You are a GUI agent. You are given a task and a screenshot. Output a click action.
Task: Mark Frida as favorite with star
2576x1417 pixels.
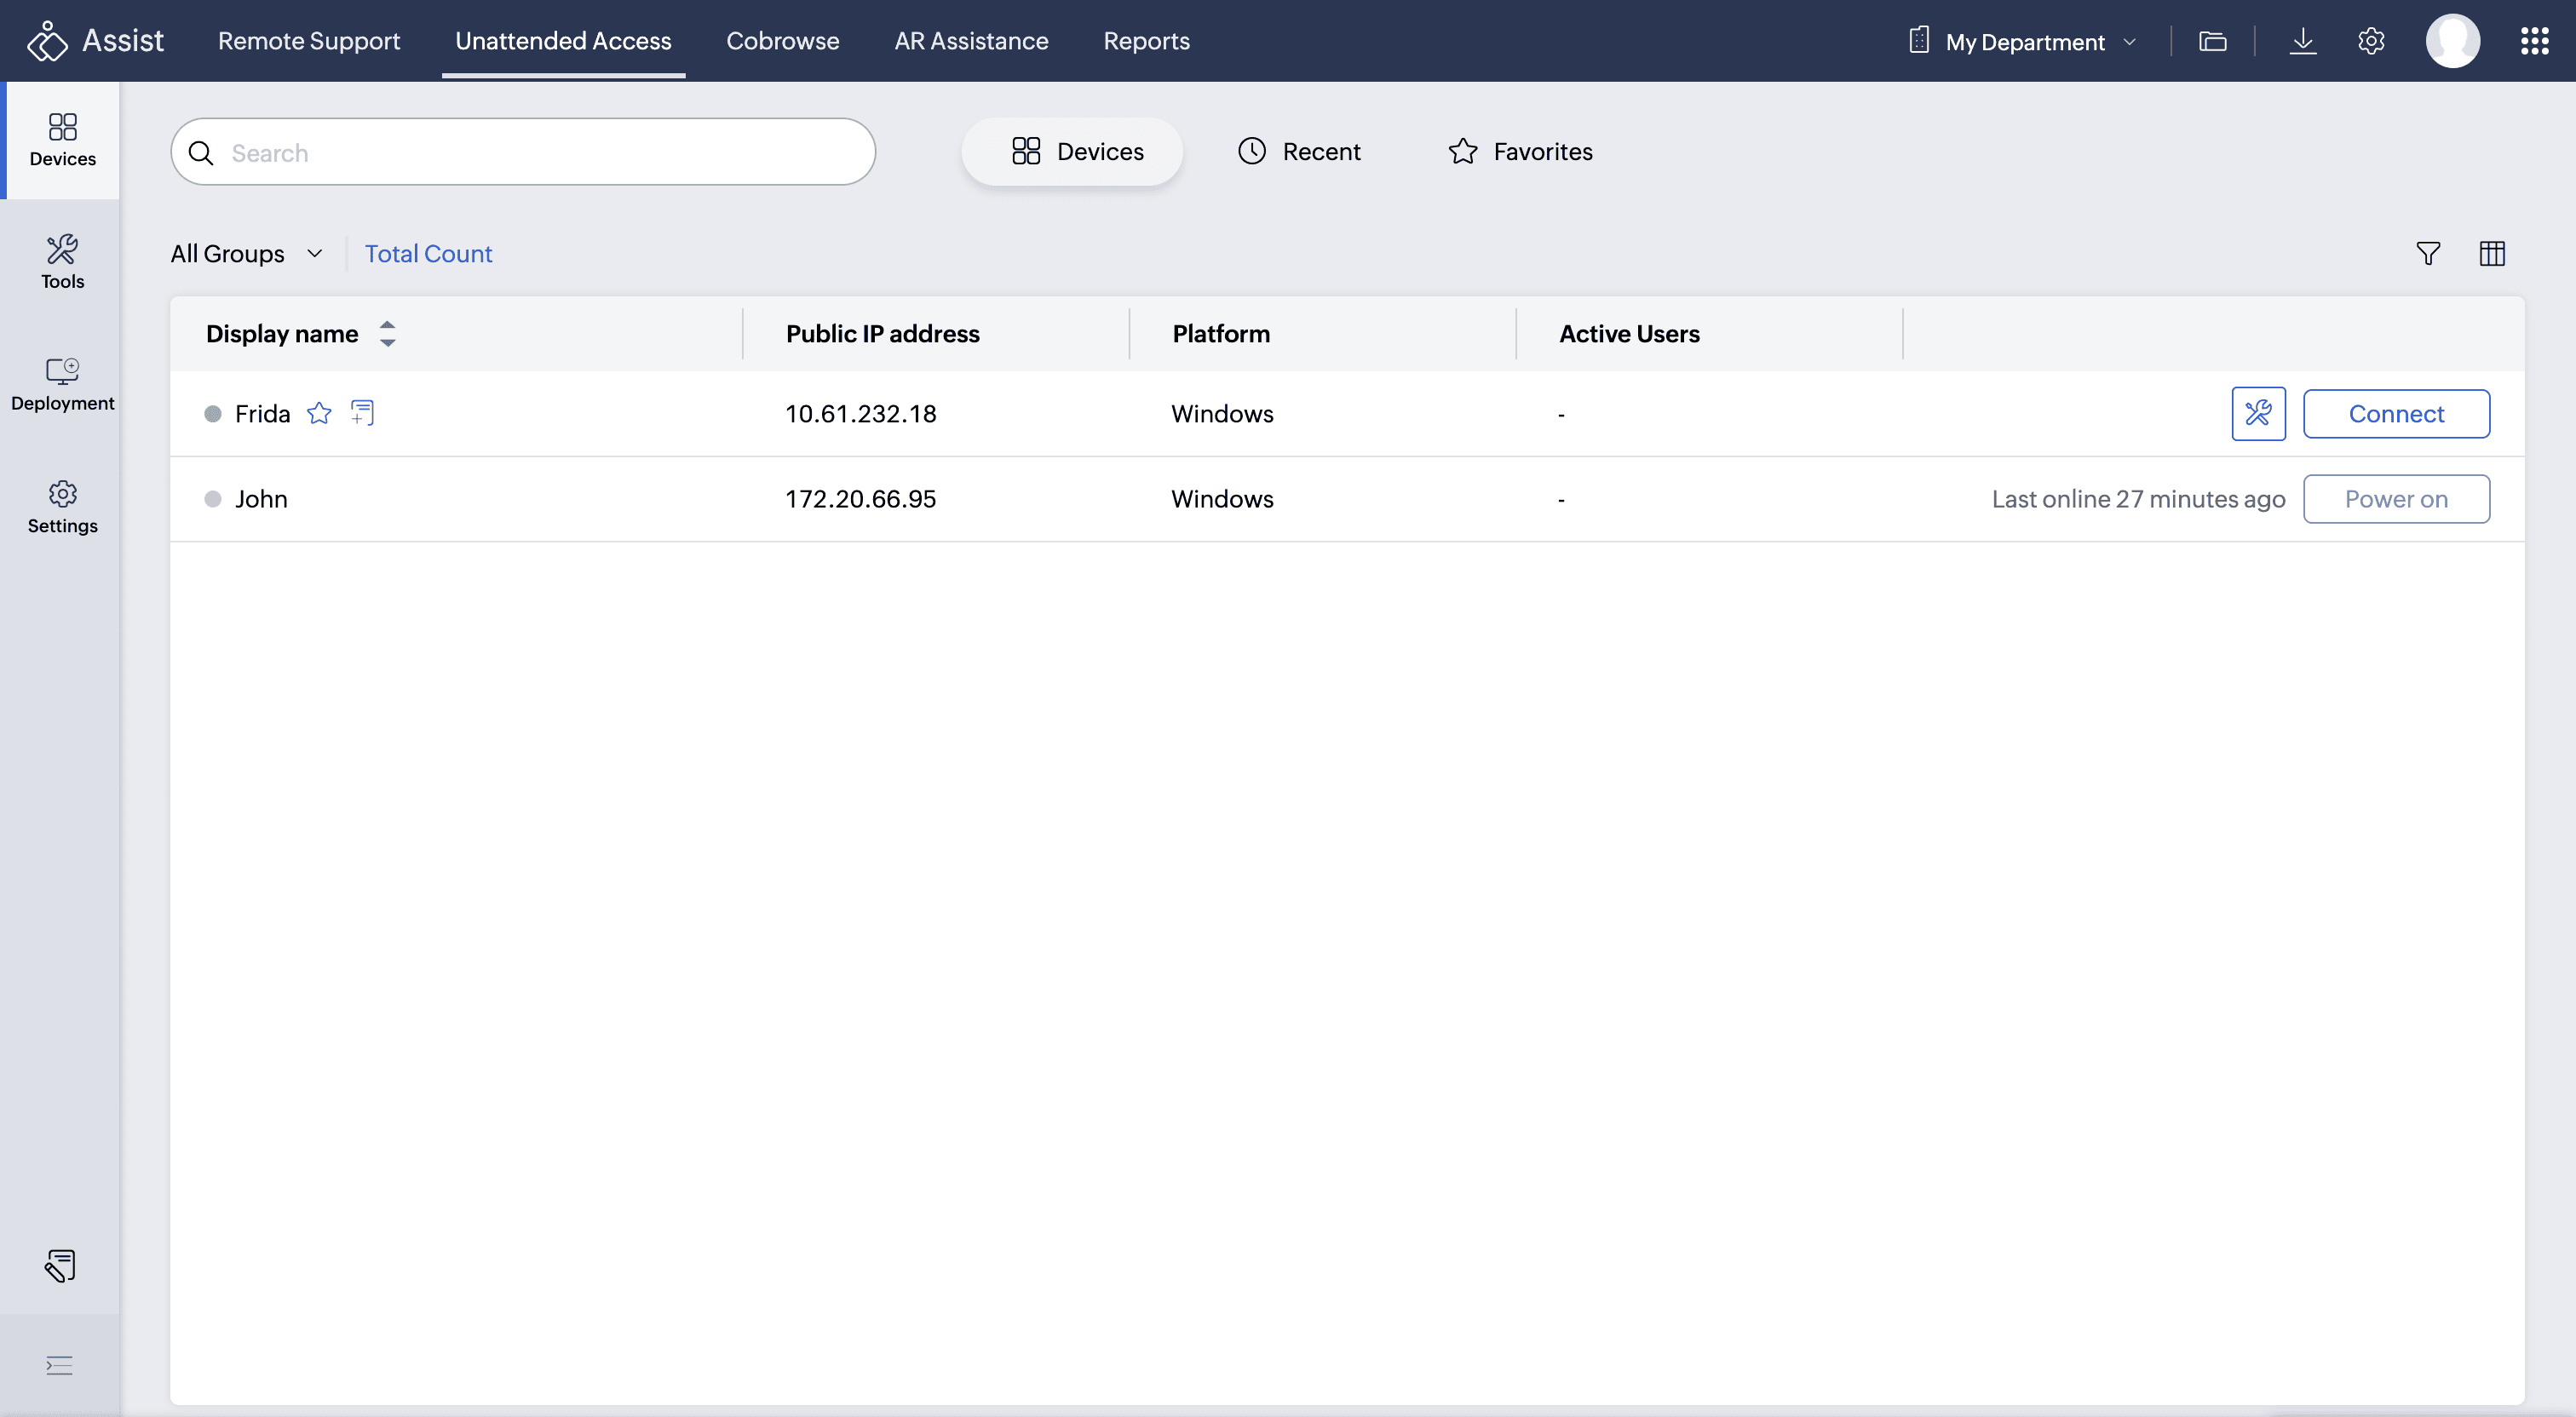point(319,413)
